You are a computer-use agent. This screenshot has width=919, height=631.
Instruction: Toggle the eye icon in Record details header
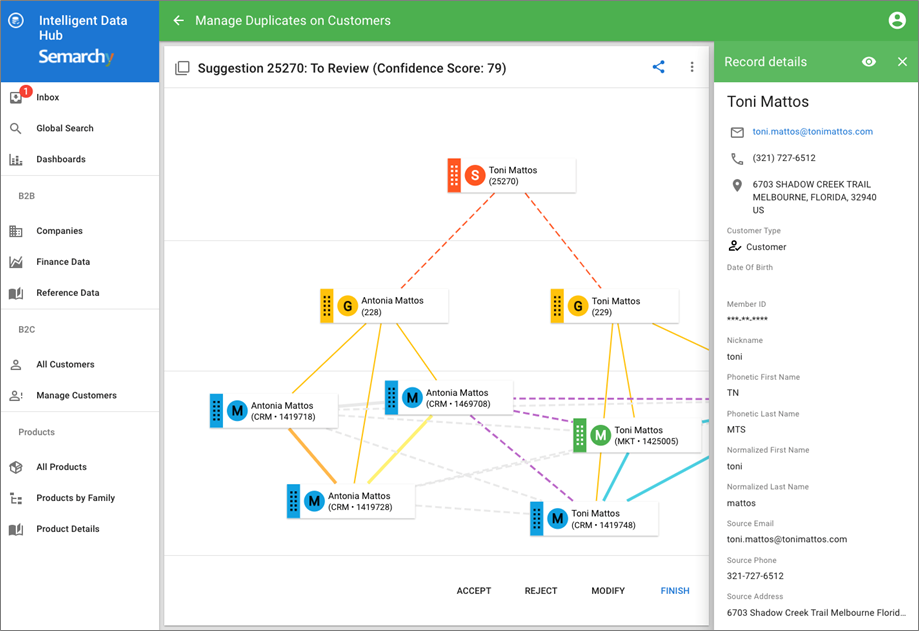pyautogui.click(x=869, y=62)
